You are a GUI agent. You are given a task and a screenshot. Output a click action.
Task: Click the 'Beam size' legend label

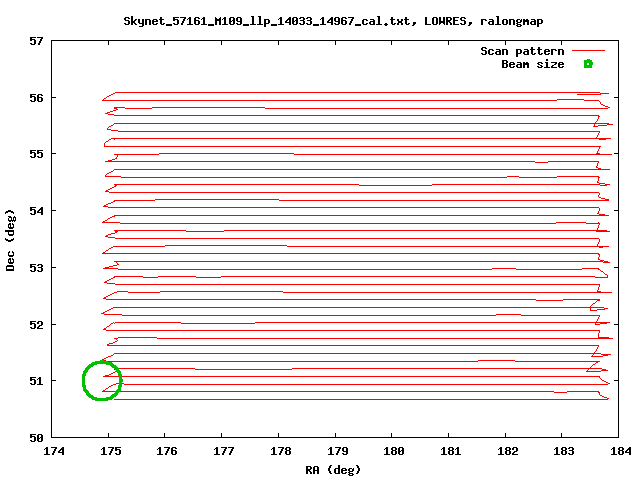pyautogui.click(x=533, y=64)
